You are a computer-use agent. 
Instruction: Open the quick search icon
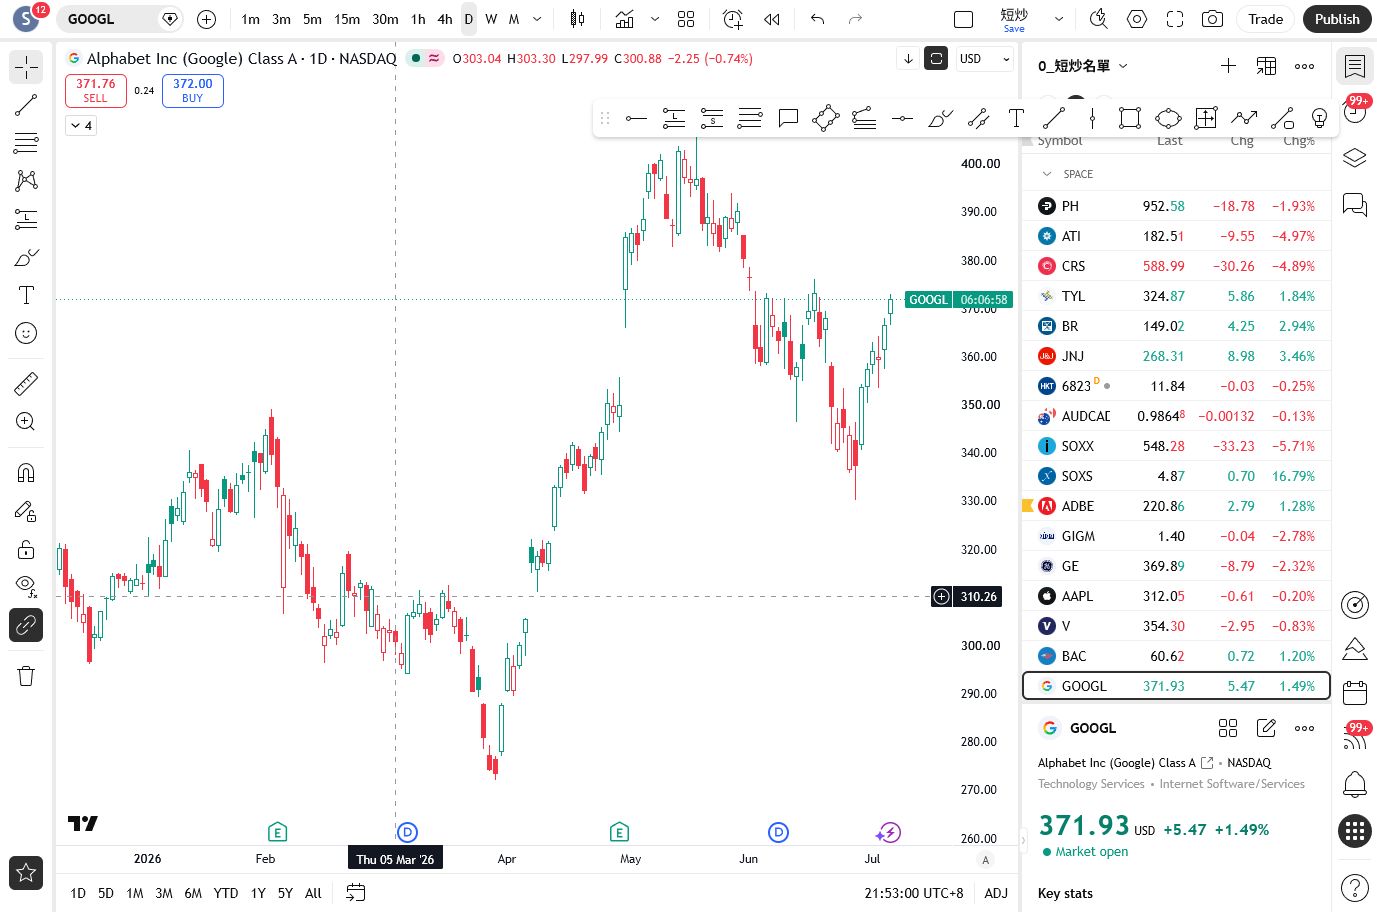click(1098, 19)
